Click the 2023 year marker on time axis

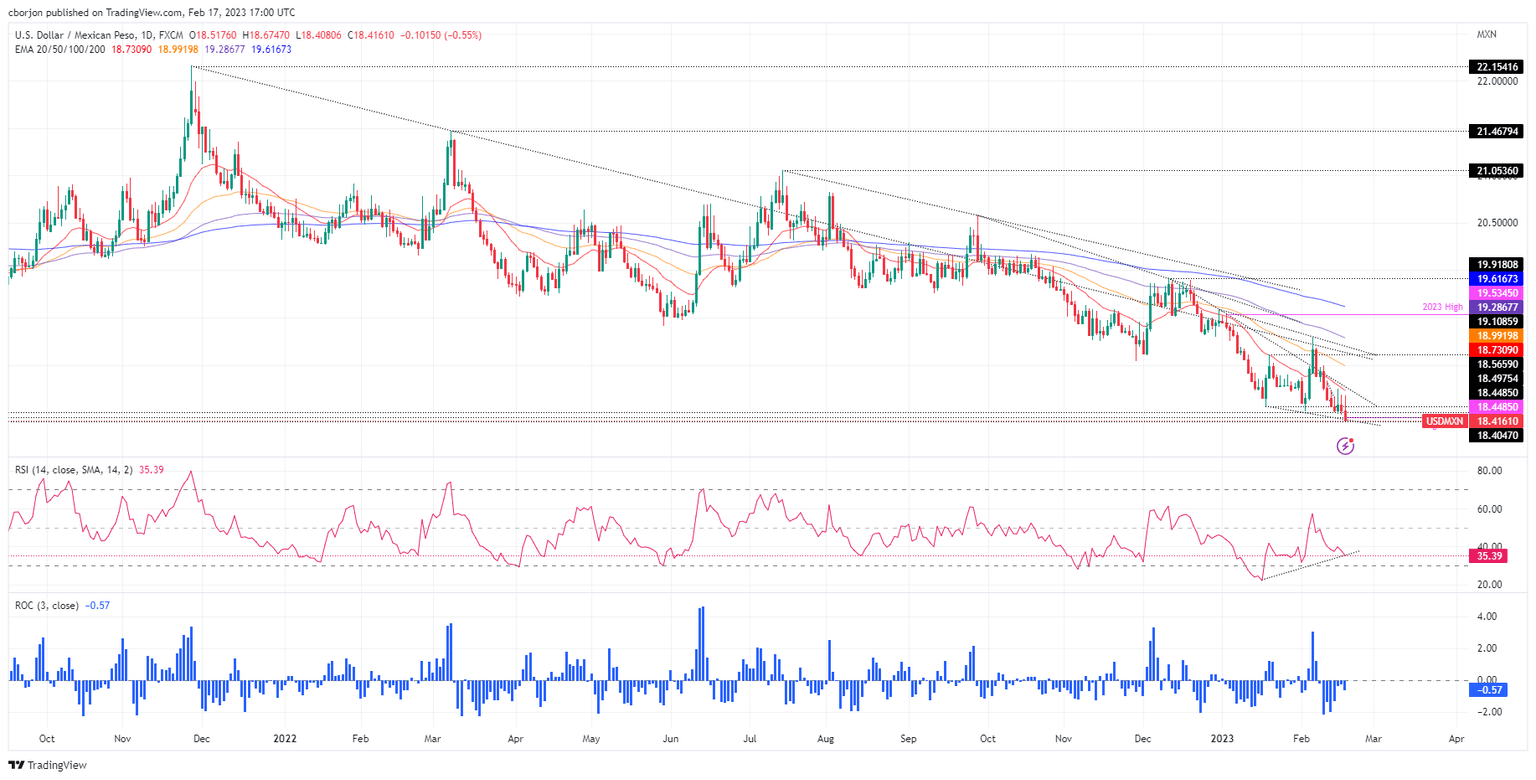click(1220, 738)
